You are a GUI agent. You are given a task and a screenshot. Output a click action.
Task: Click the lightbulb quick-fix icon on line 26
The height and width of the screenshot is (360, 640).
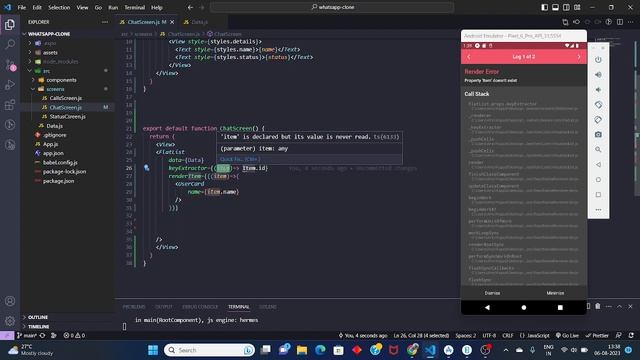(147, 168)
